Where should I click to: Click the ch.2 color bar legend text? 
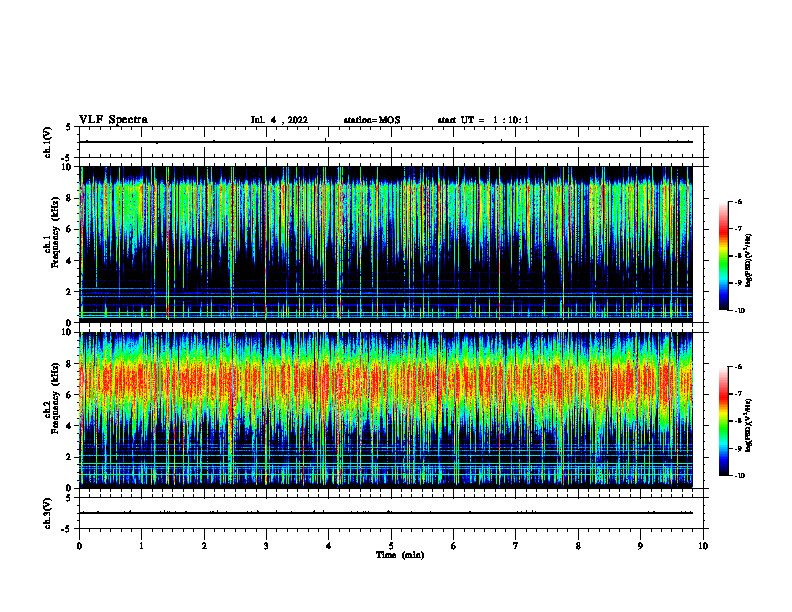pos(748,426)
